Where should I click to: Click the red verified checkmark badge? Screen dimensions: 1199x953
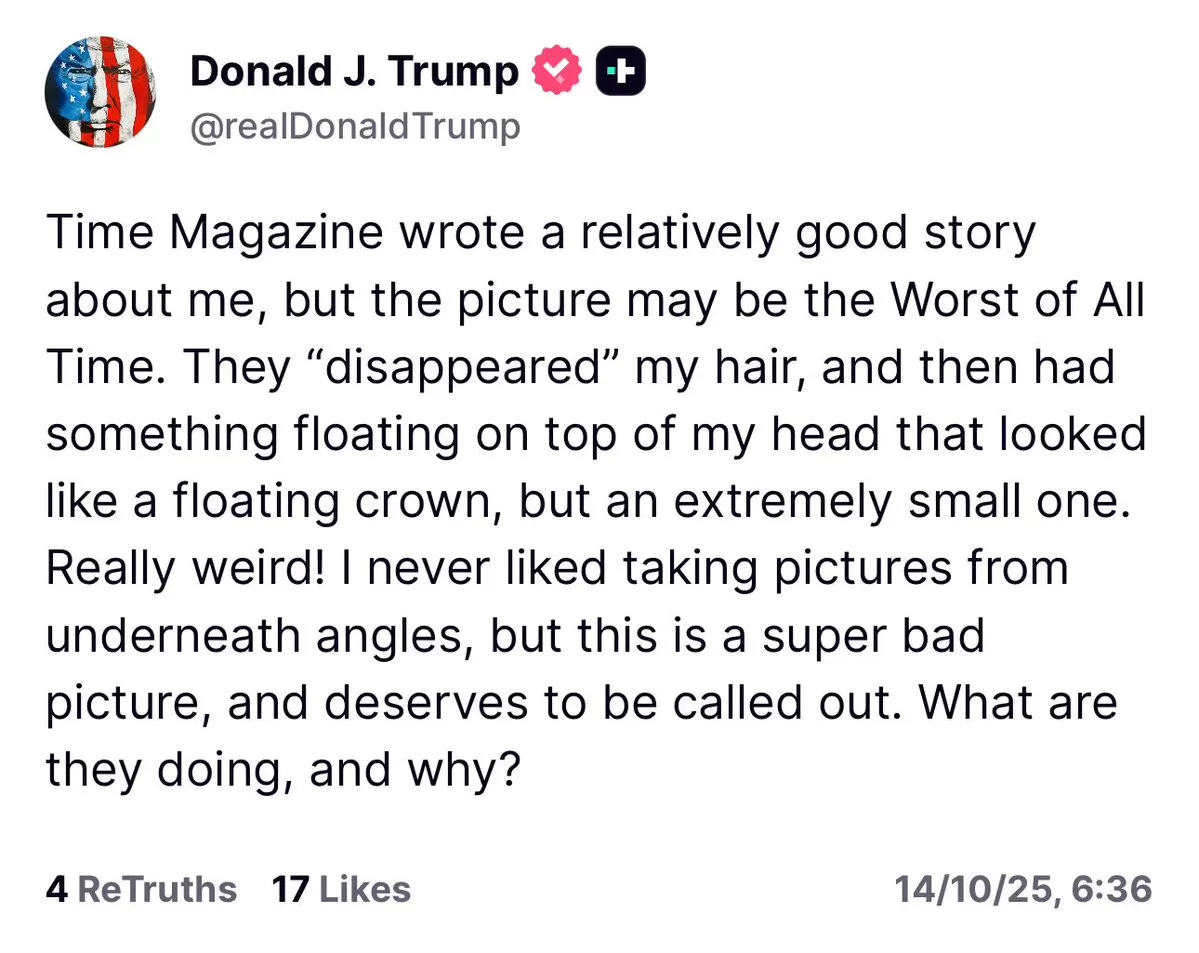click(x=557, y=72)
